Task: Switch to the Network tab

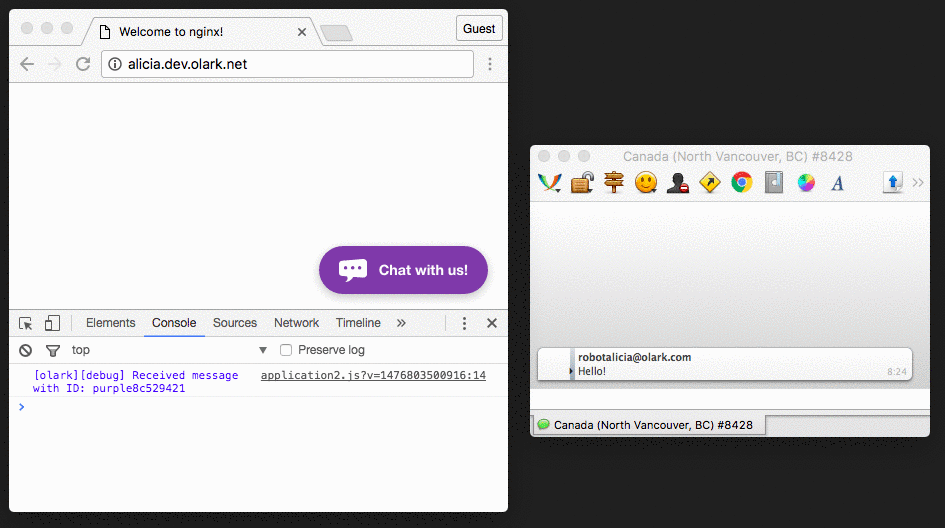Action: click(296, 323)
